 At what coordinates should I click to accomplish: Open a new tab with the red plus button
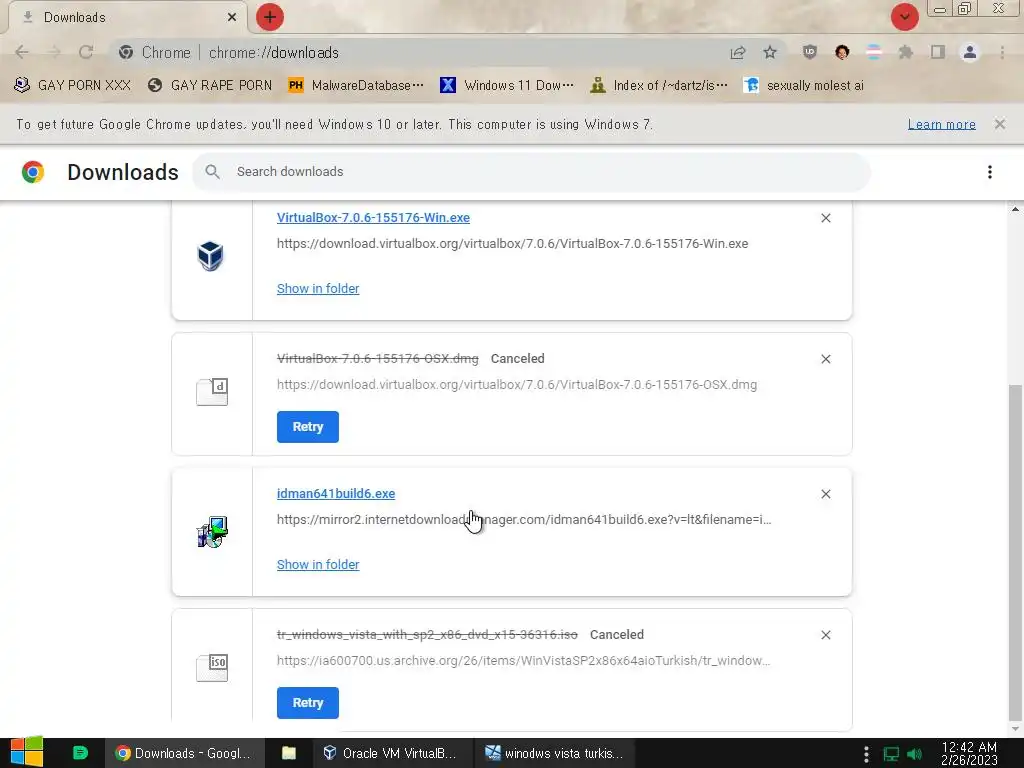pyautogui.click(x=270, y=17)
